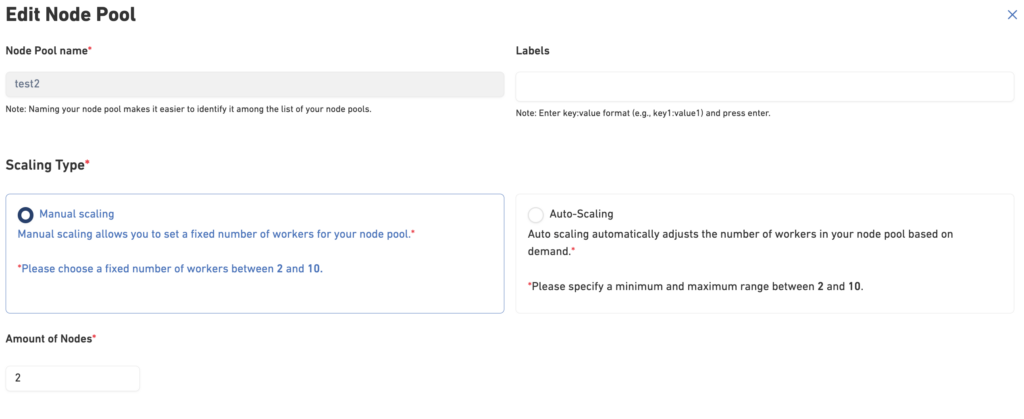Click the fixed number of workers hint
The height and width of the screenshot is (419, 1024).
pyautogui.click(x=170, y=269)
